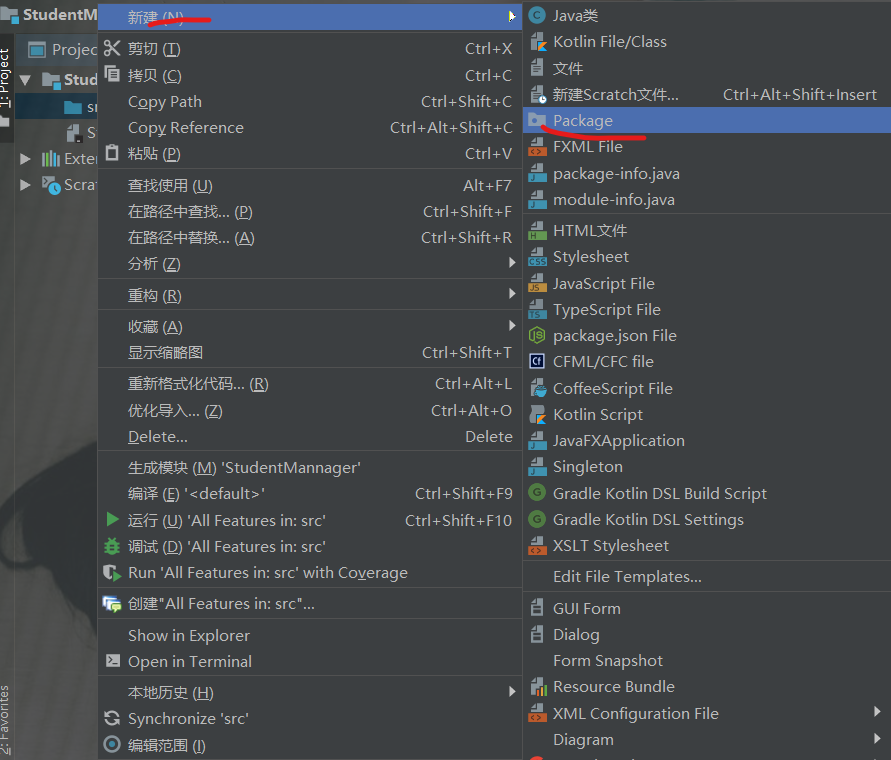
Task: Choose Copy Path from the context menu
Action: tap(310, 102)
